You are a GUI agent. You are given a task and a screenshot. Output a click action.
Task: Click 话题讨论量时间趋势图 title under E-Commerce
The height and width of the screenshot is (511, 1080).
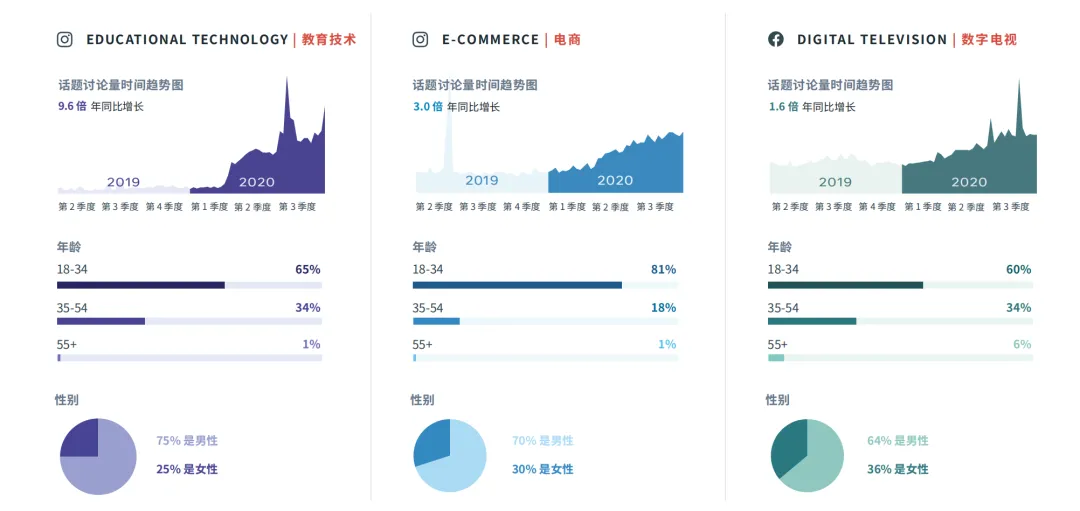pos(475,85)
